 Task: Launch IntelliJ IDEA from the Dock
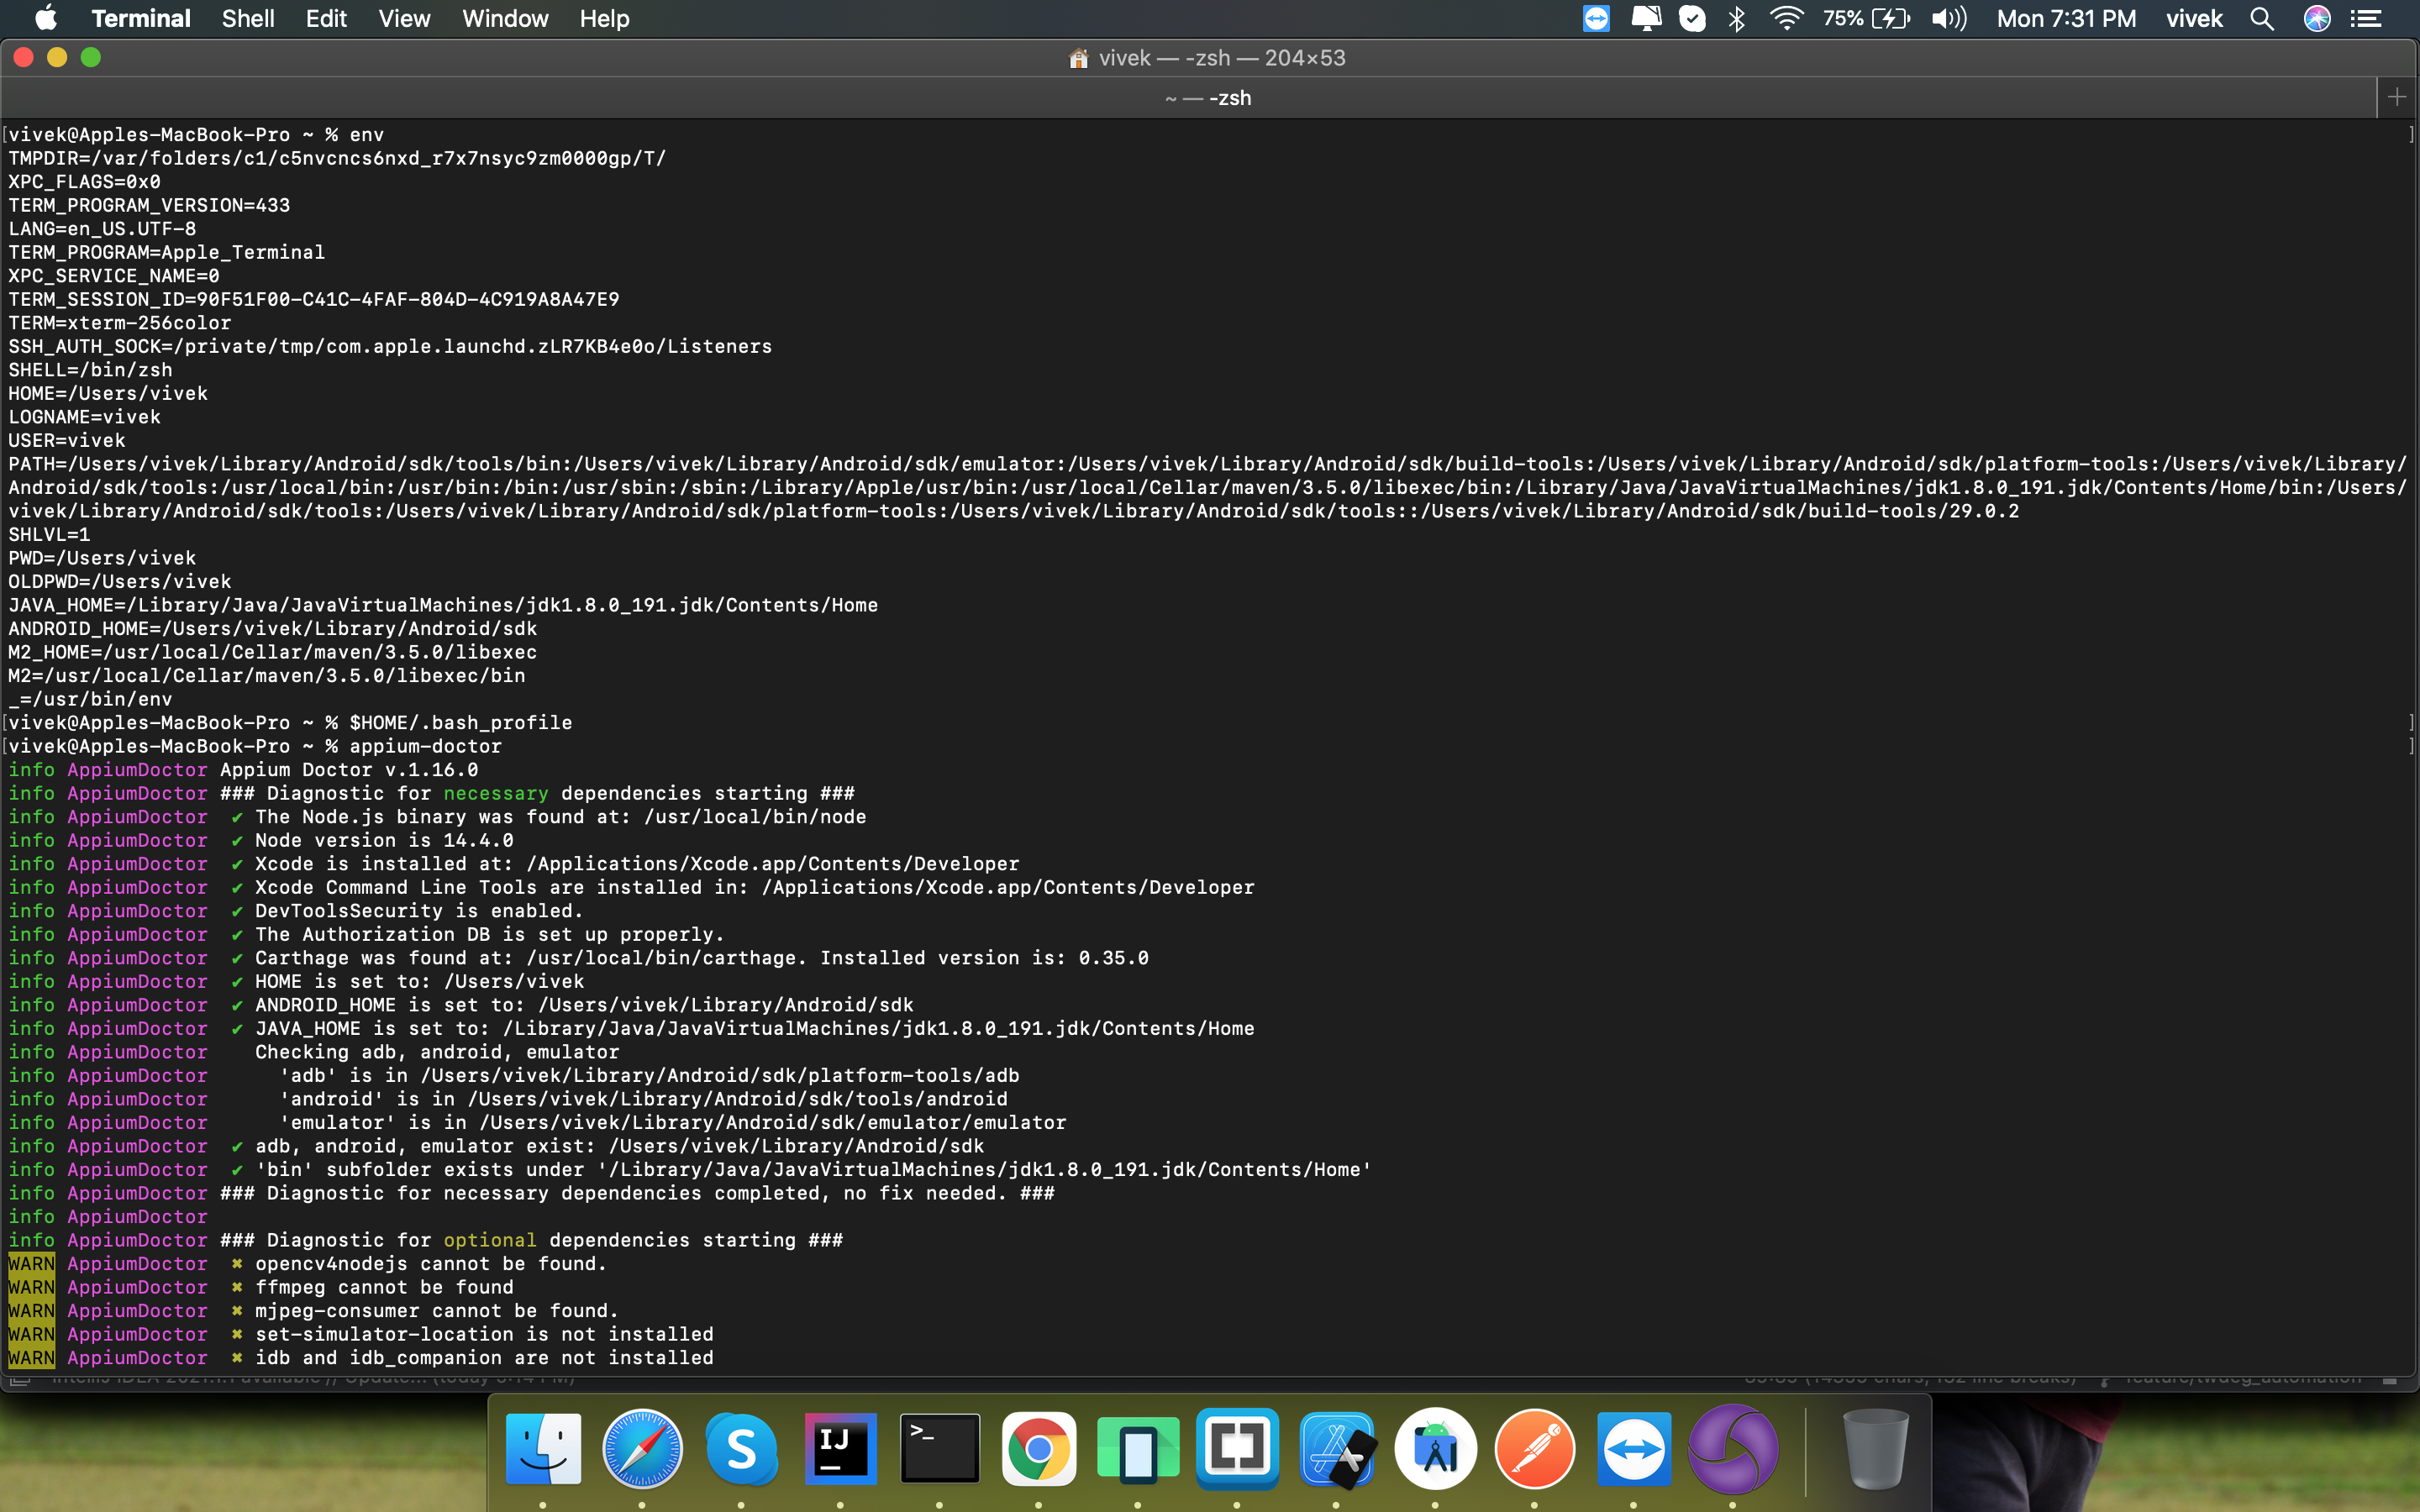[841, 1447]
